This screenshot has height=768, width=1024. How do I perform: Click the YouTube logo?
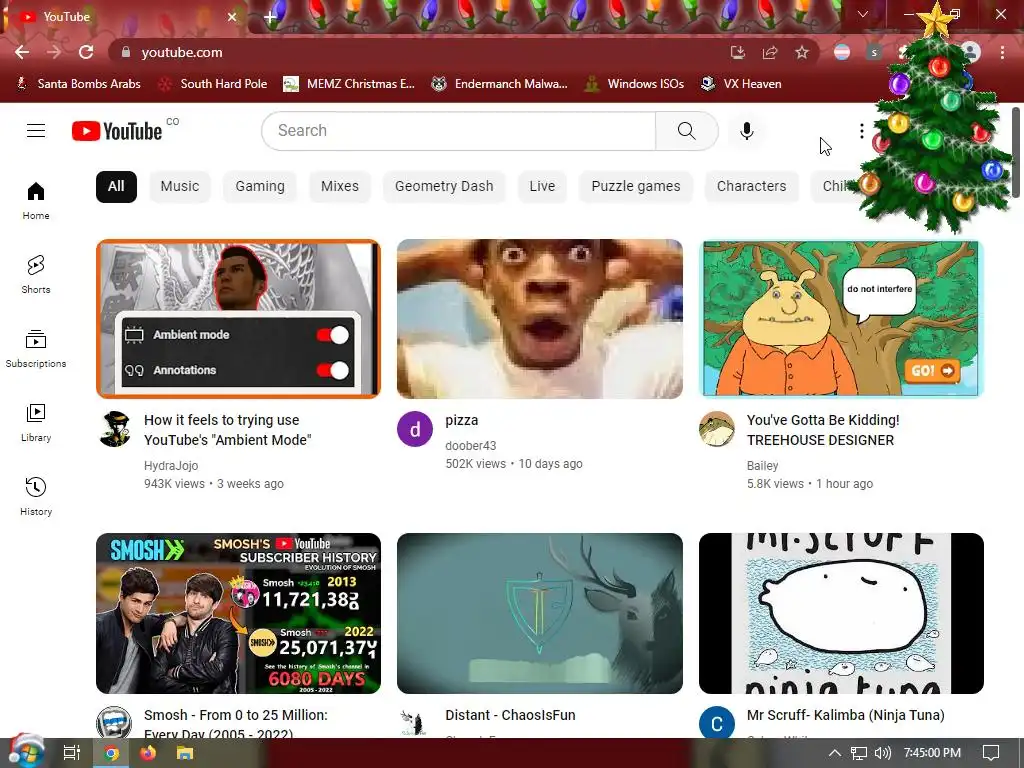click(x=117, y=131)
